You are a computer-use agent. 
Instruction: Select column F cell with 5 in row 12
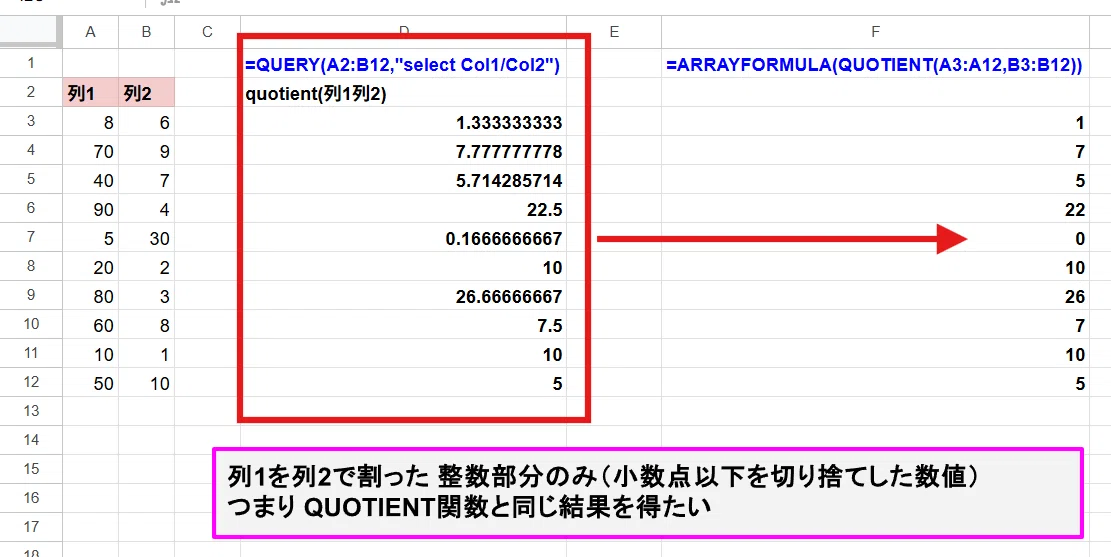[x=876, y=383]
